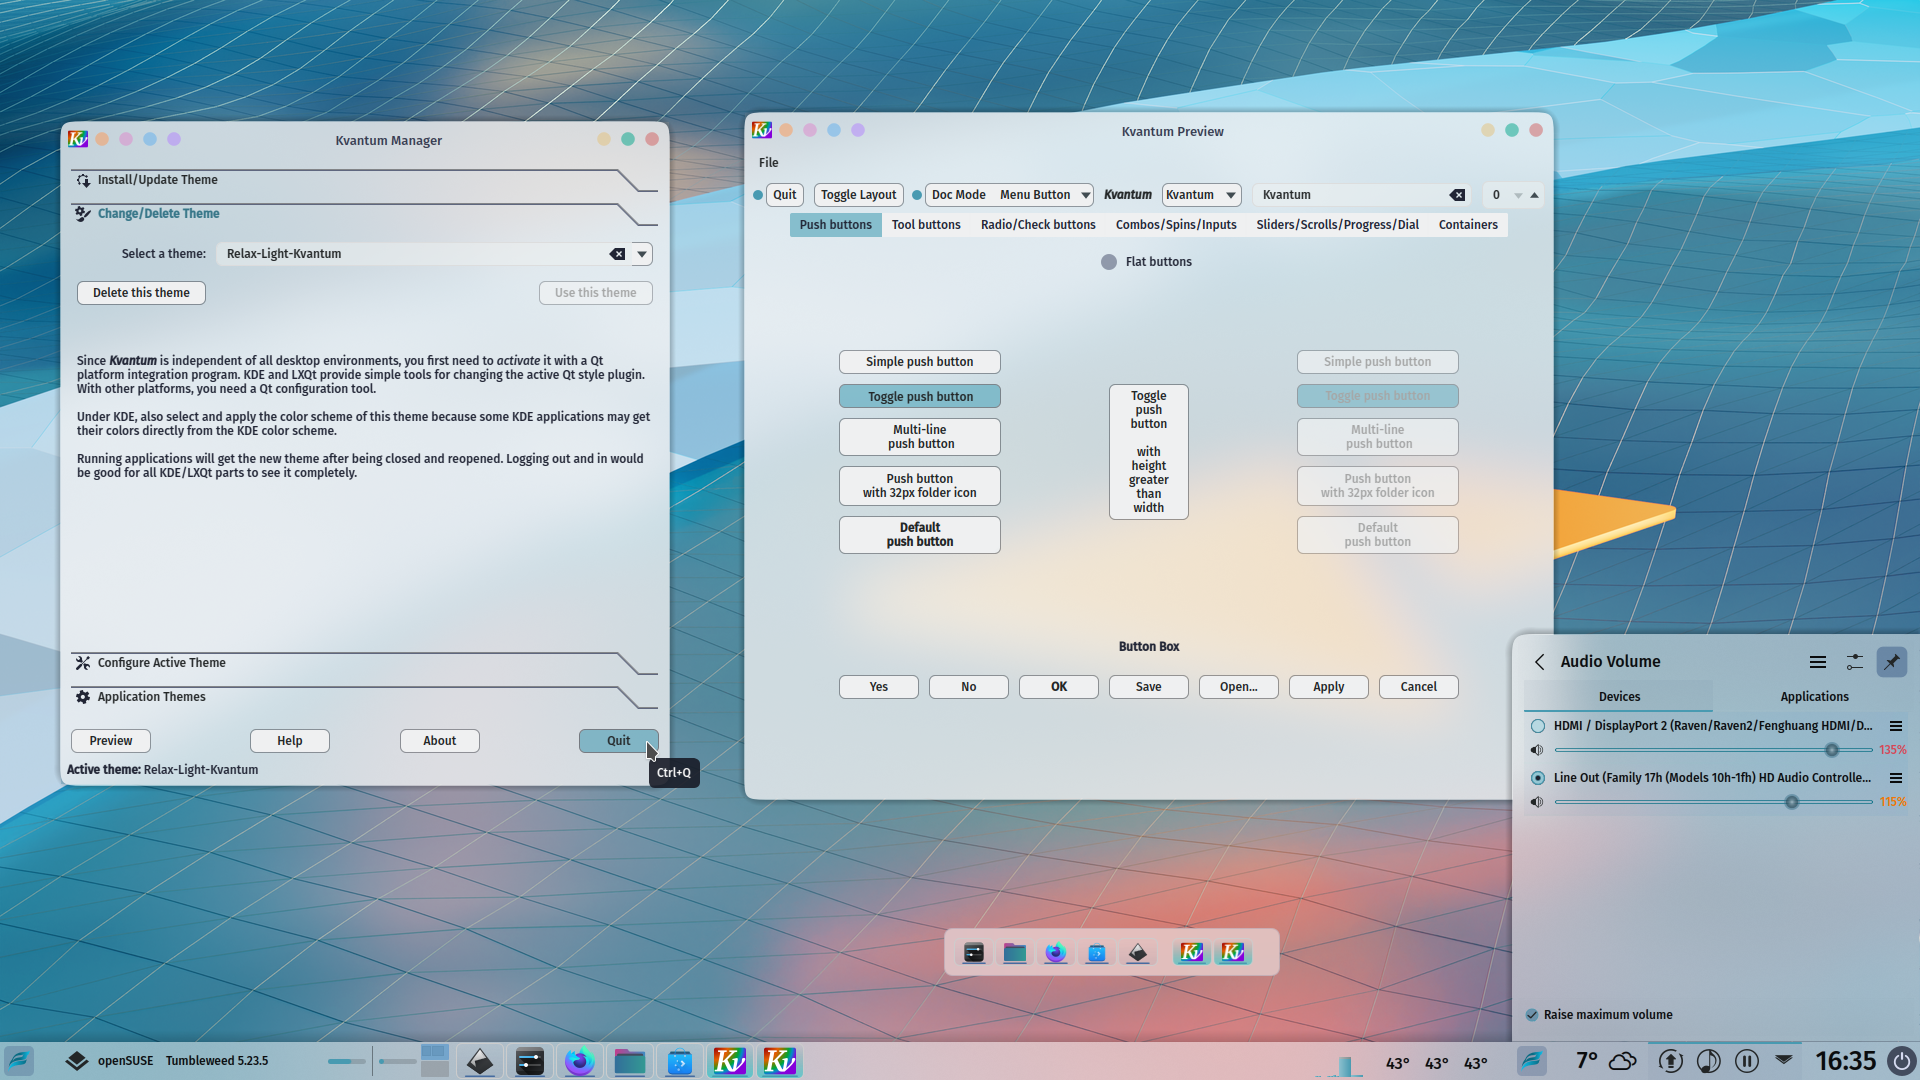Pin the Audio Volume popup open
The height and width of the screenshot is (1080, 1920).
(x=1892, y=662)
